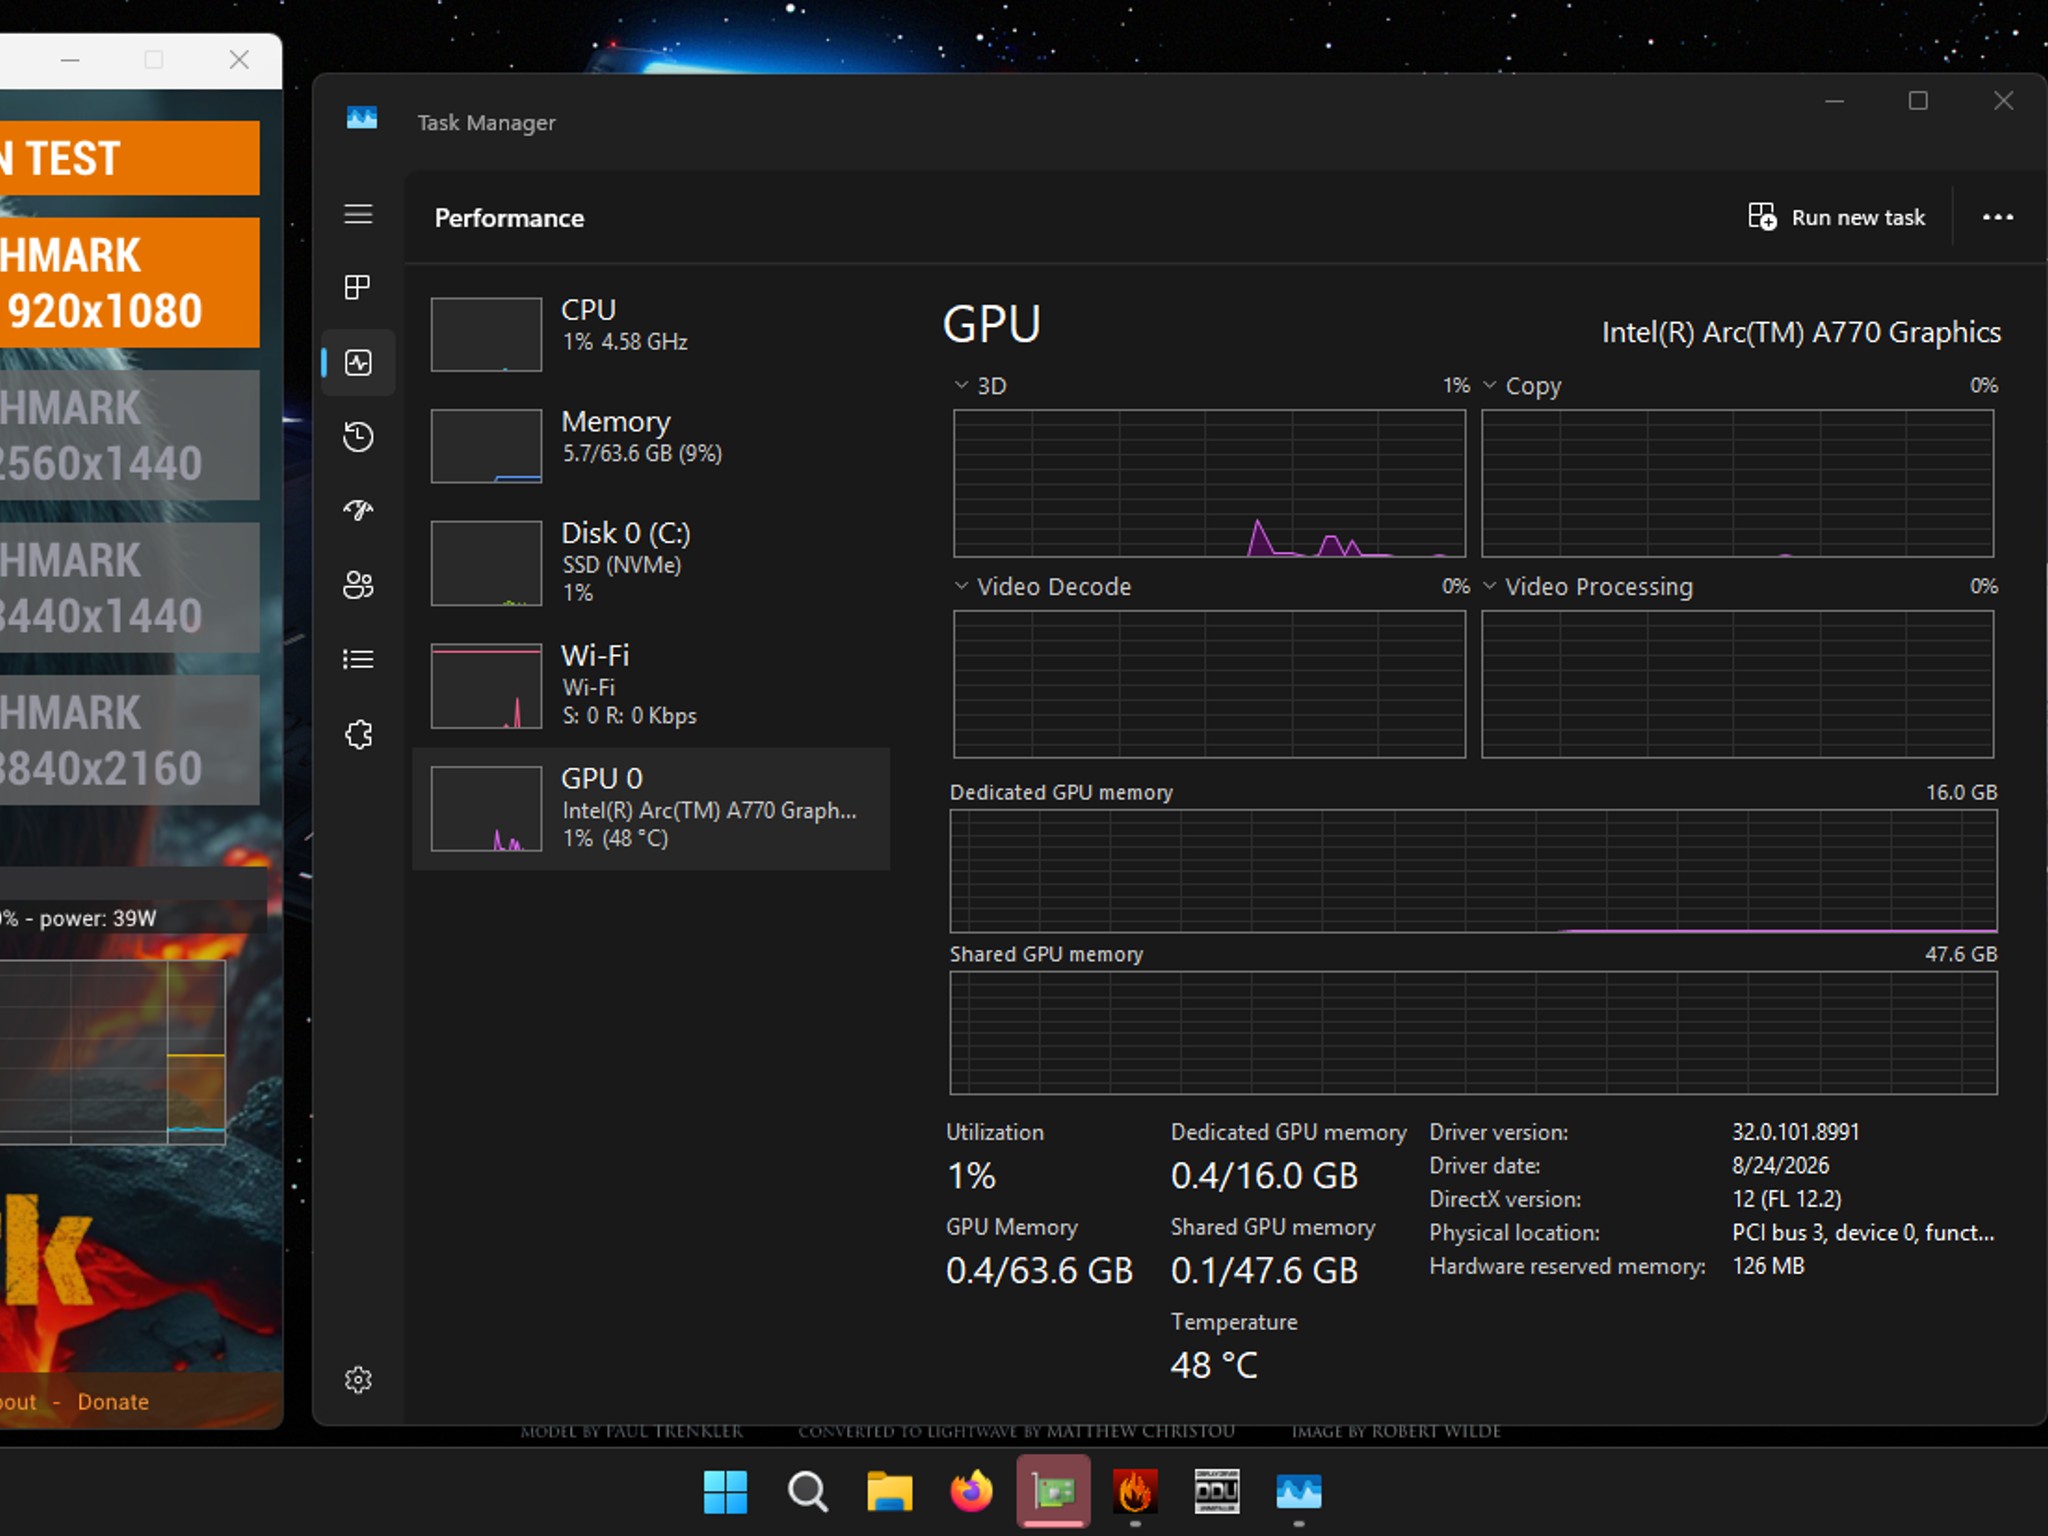This screenshot has height=1536, width=2048.
Task: Open Windows Search from the taskbar
Action: (x=807, y=1492)
